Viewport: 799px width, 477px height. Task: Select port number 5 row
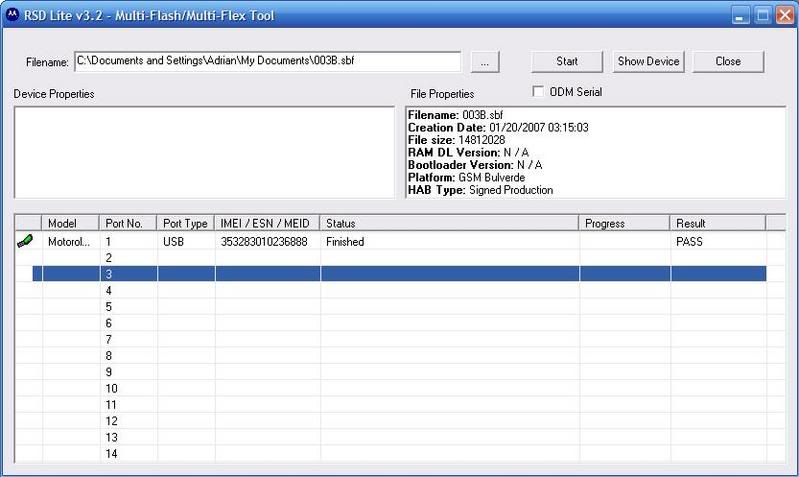click(400, 307)
